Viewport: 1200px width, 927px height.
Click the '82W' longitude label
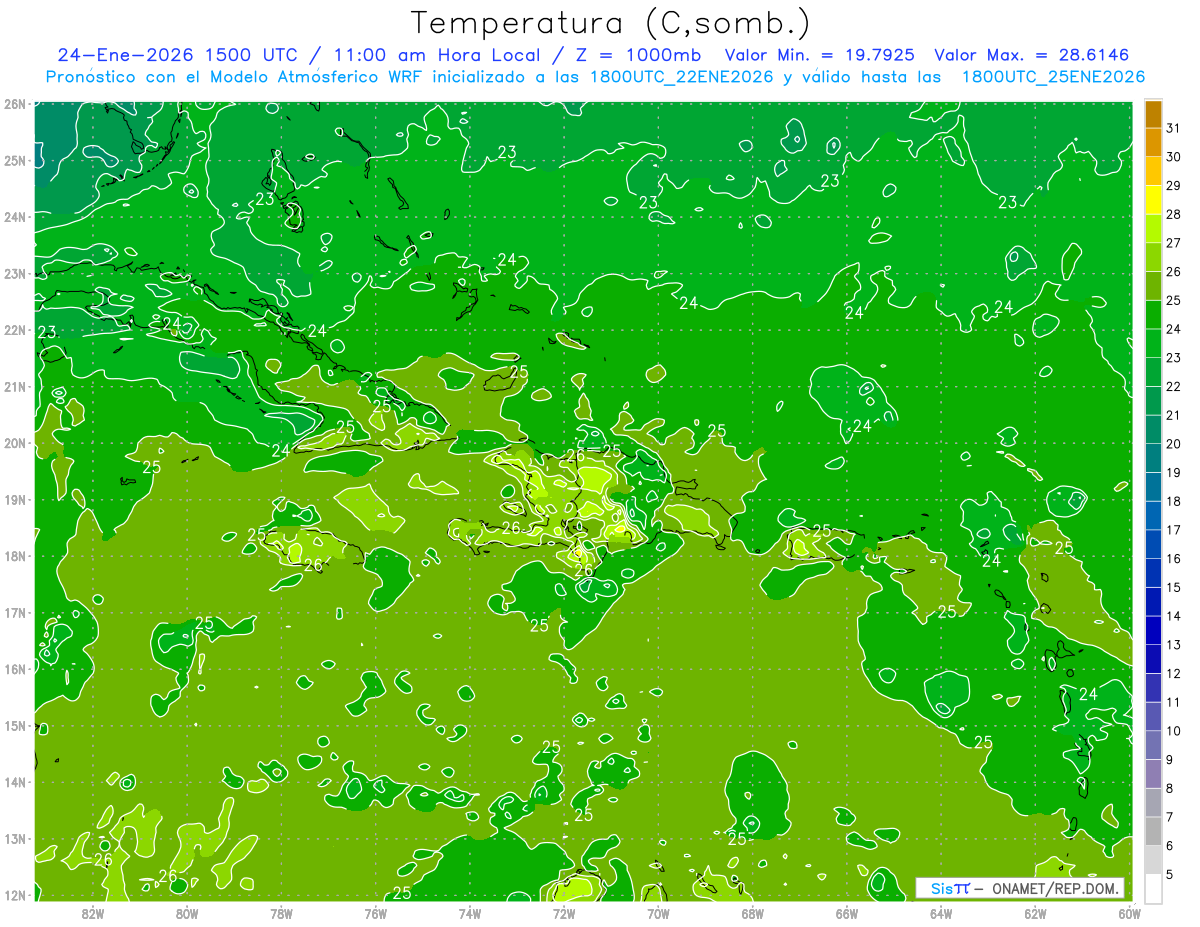click(92, 913)
